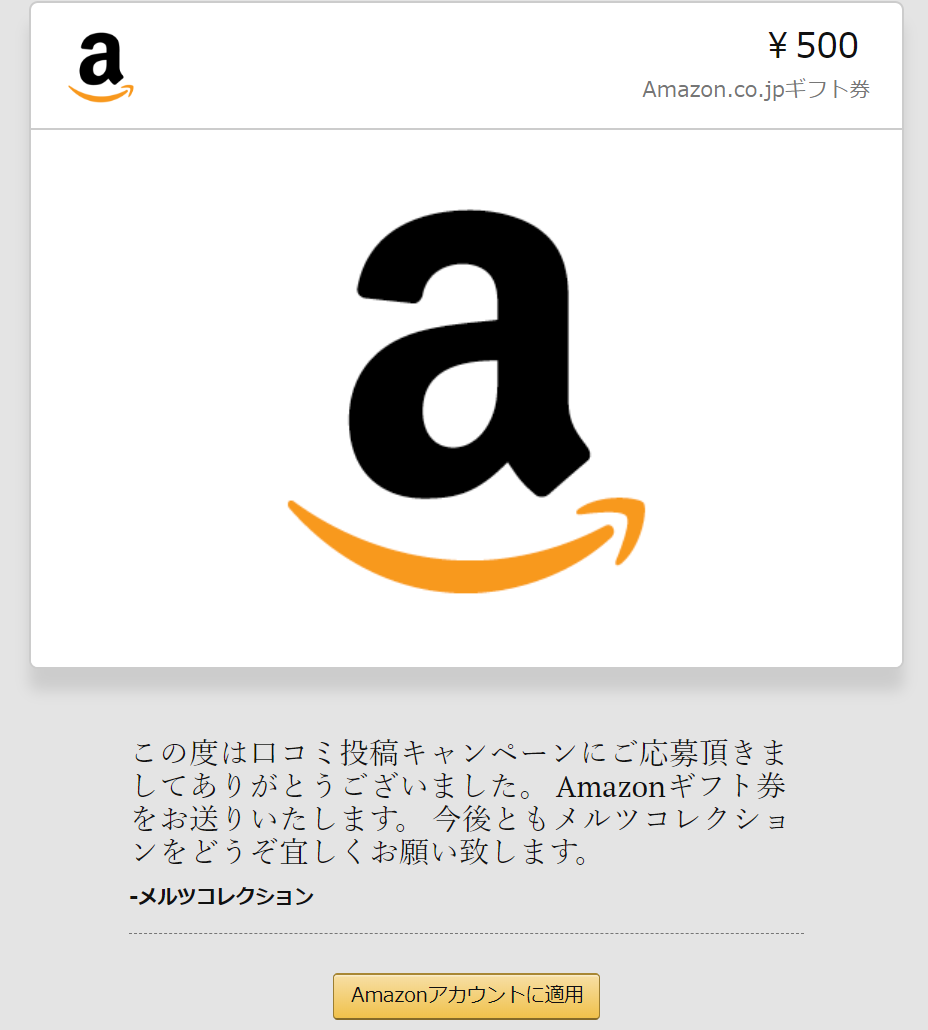Click the orange smile arrow under large logo
Image resolution: width=928 pixels, height=1030 pixels.
pyautogui.click(x=466, y=545)
